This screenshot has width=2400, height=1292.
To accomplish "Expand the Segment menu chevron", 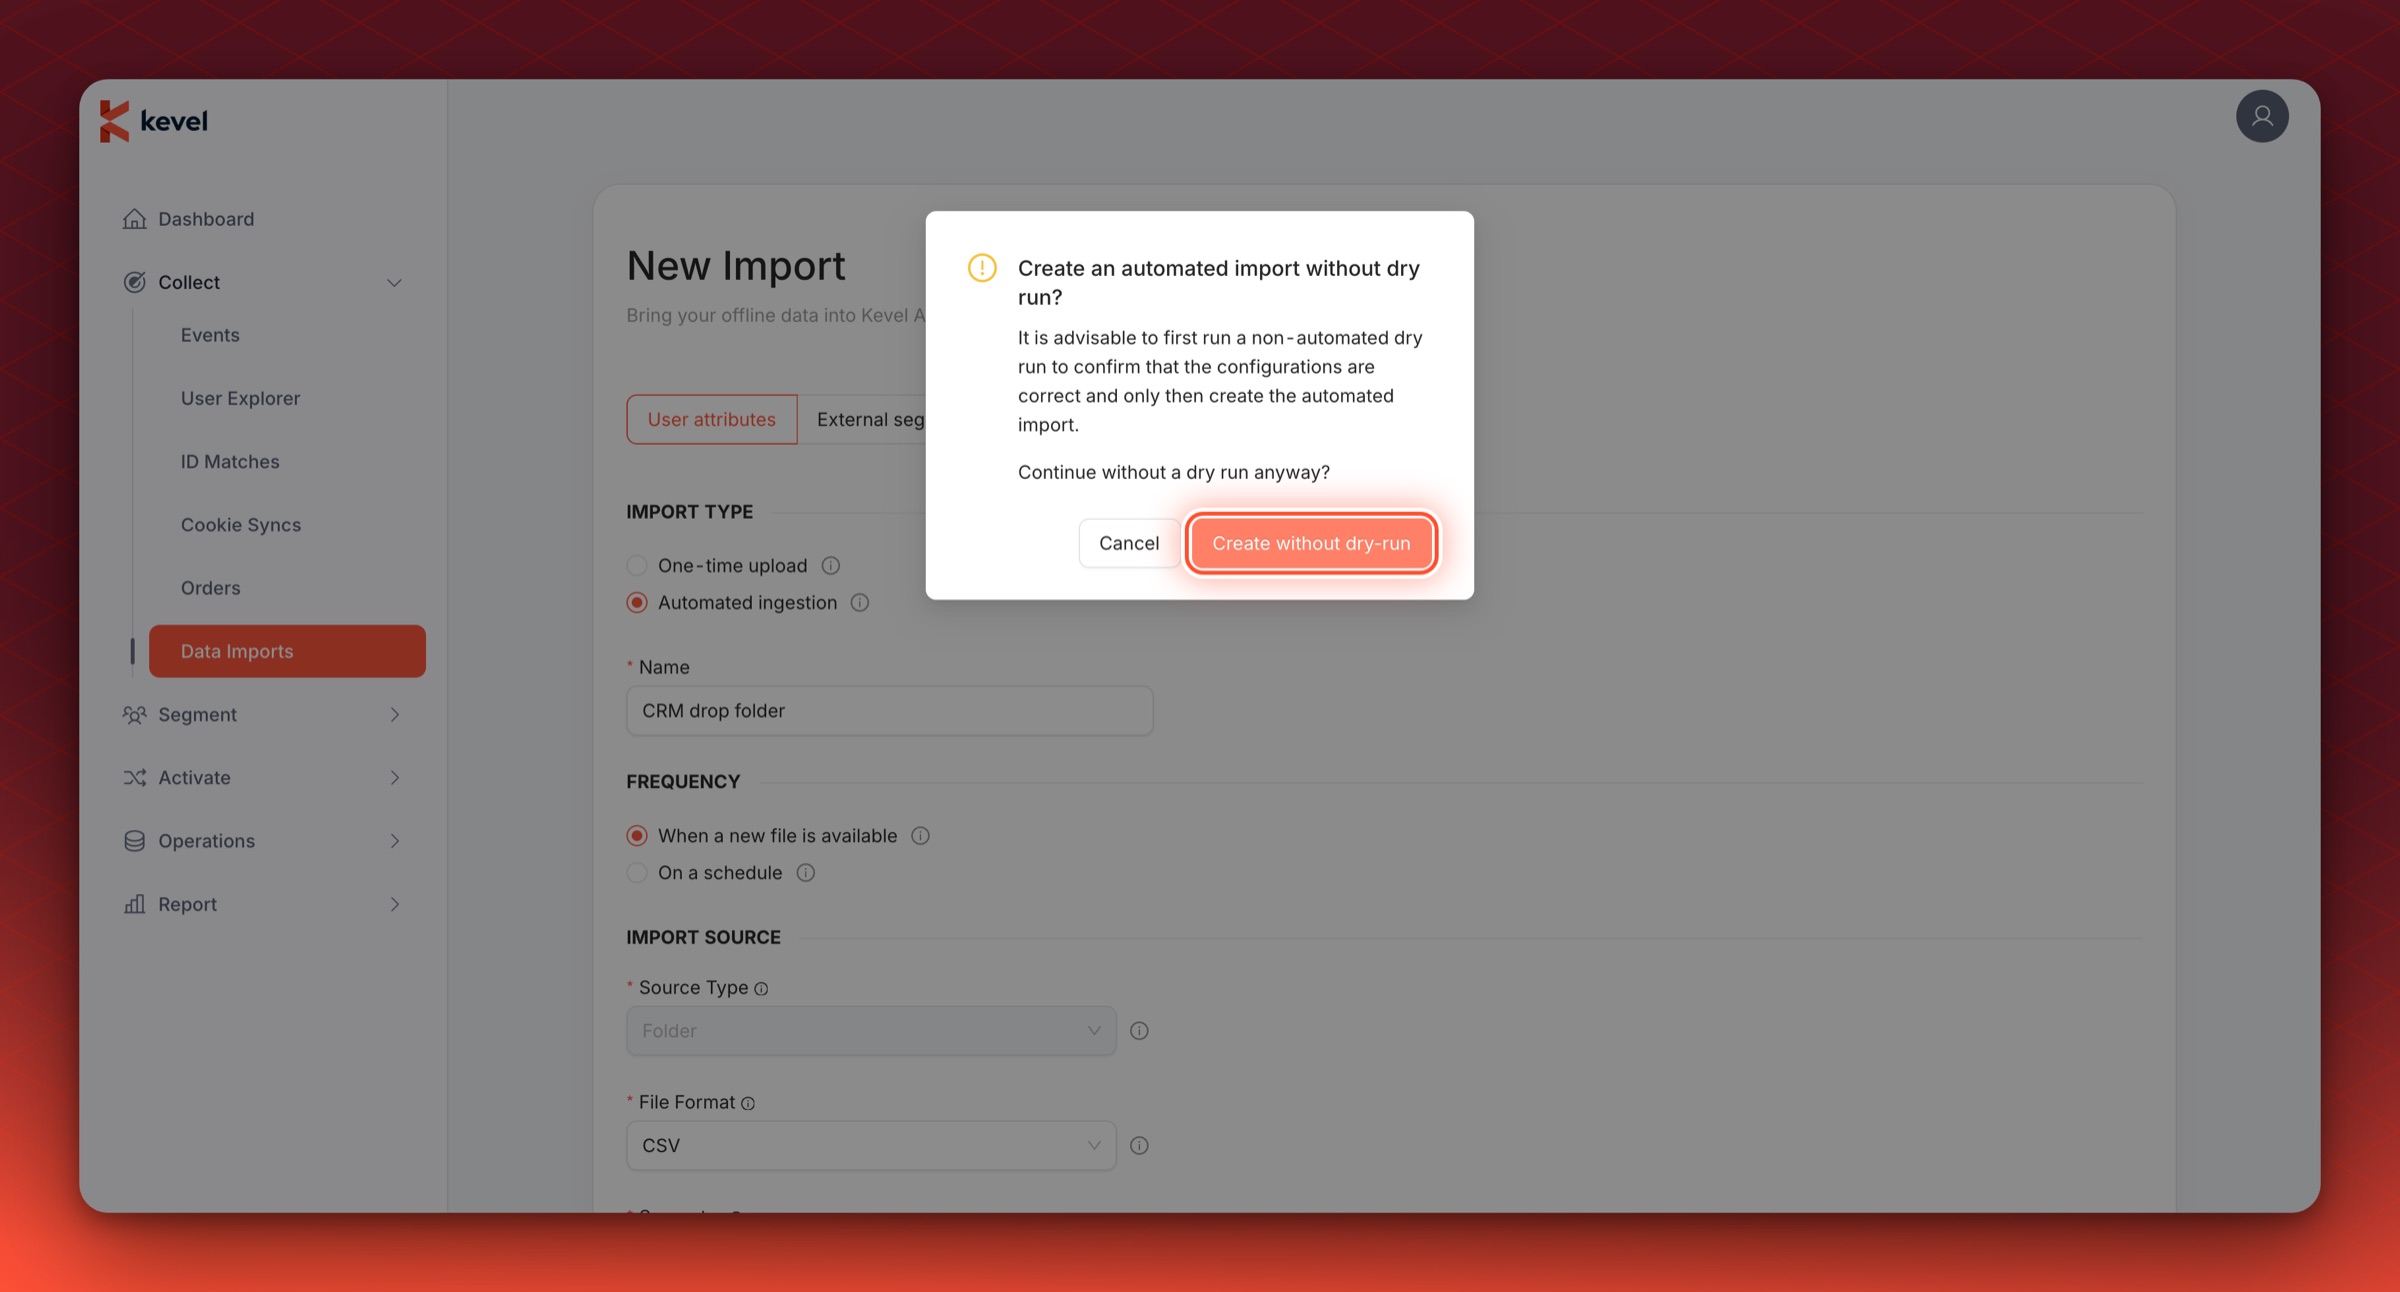I will pyautogui.click(x=394, y=715).
